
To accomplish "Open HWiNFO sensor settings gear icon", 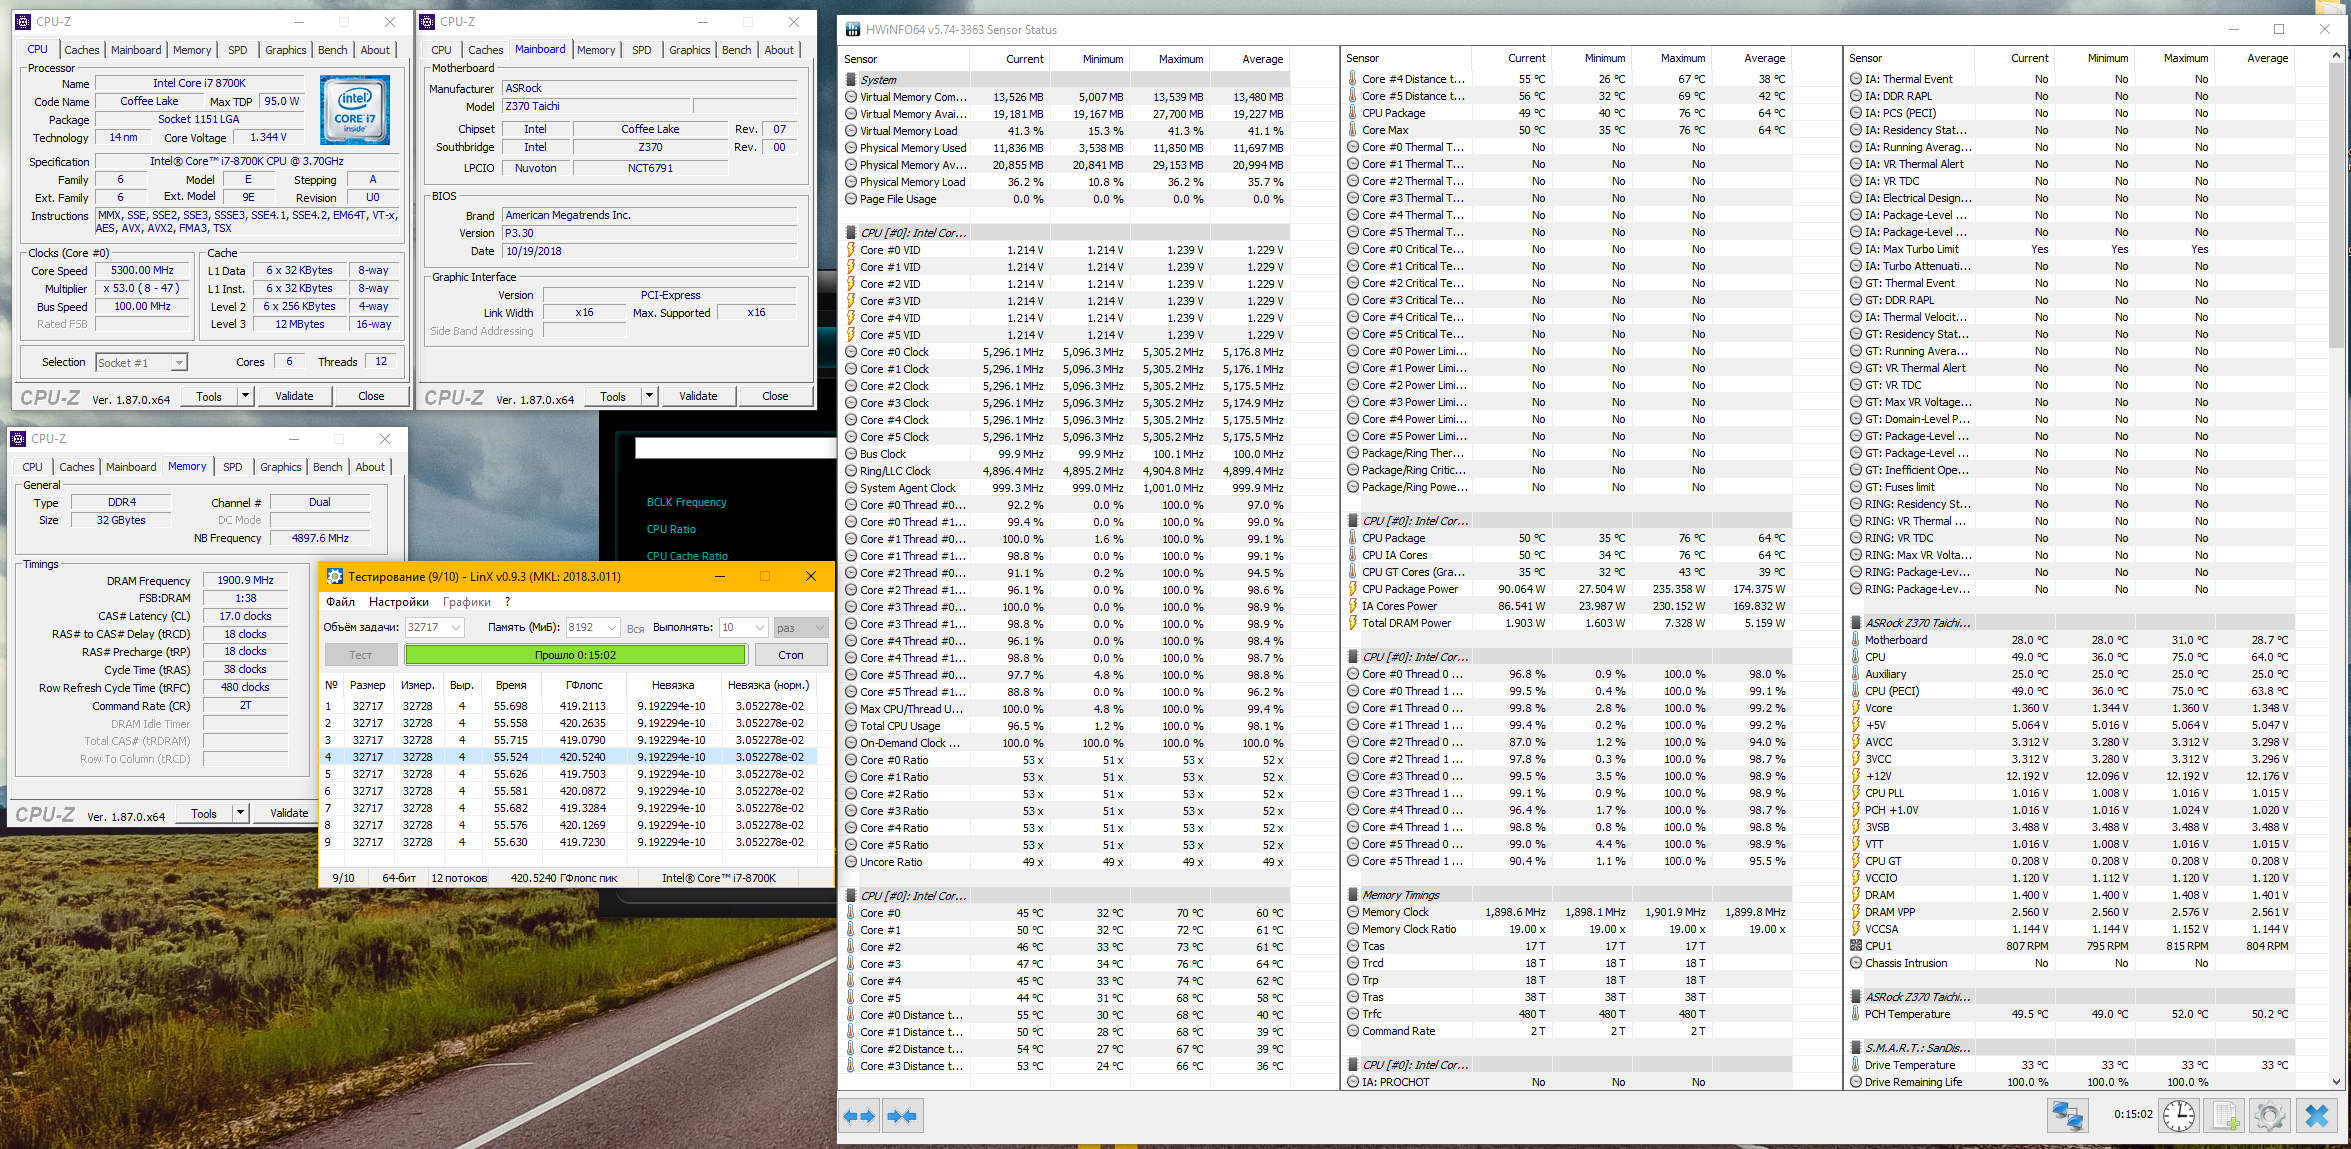I will point(2270,1115).
